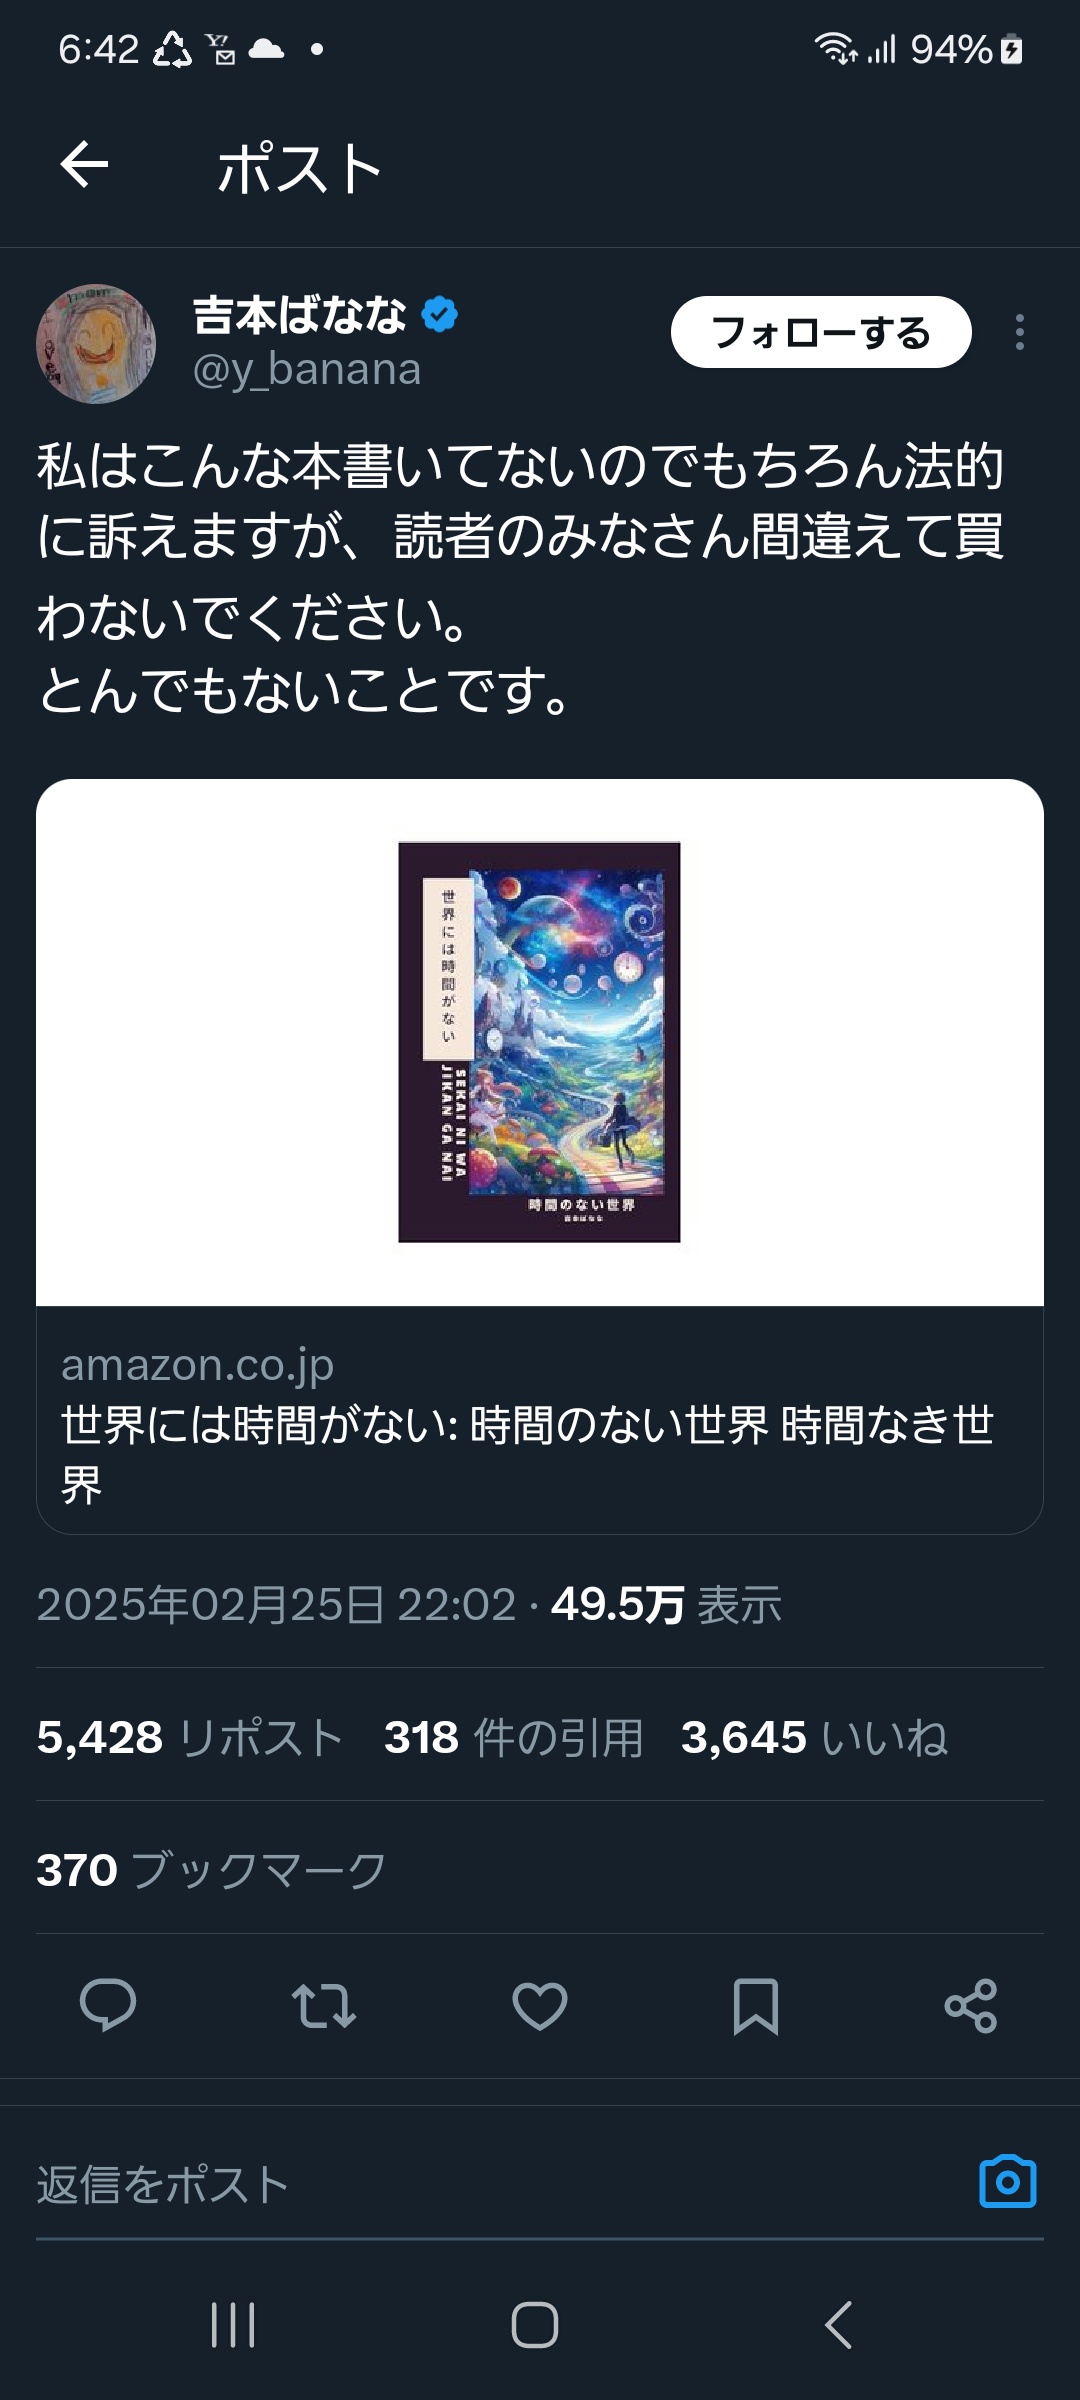The width and height of the screenshot is (1080, 2400).
Task: Open the Amazon book cover preview image
Action: pos(540,1042)
